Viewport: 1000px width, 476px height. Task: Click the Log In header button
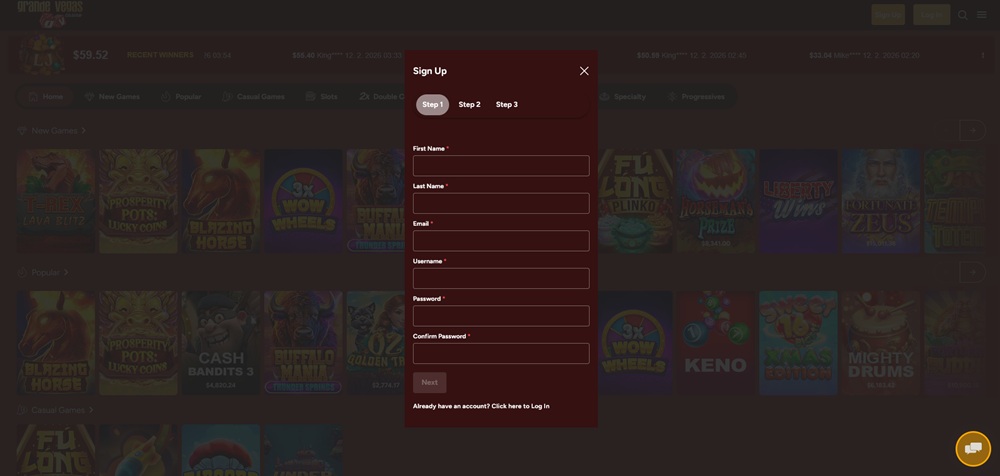click(931, 15)
